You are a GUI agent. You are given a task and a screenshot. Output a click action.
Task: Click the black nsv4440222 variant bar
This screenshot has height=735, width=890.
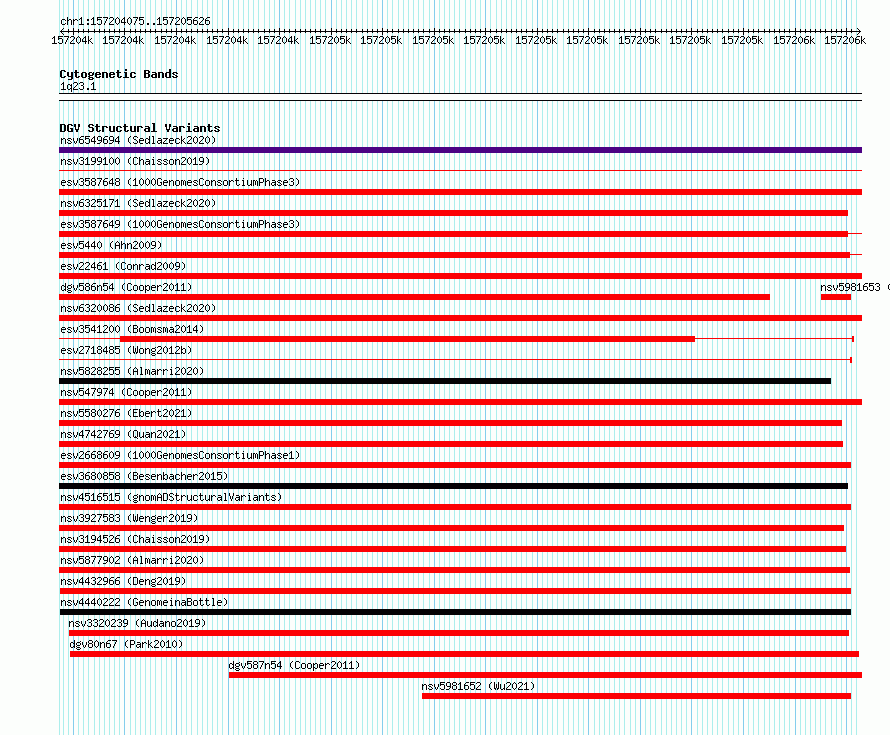[455, 612]
